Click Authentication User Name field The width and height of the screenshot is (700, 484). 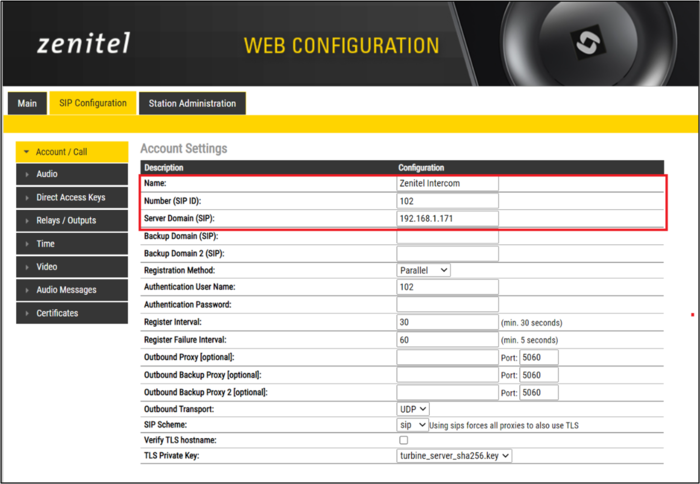[447, 287]
